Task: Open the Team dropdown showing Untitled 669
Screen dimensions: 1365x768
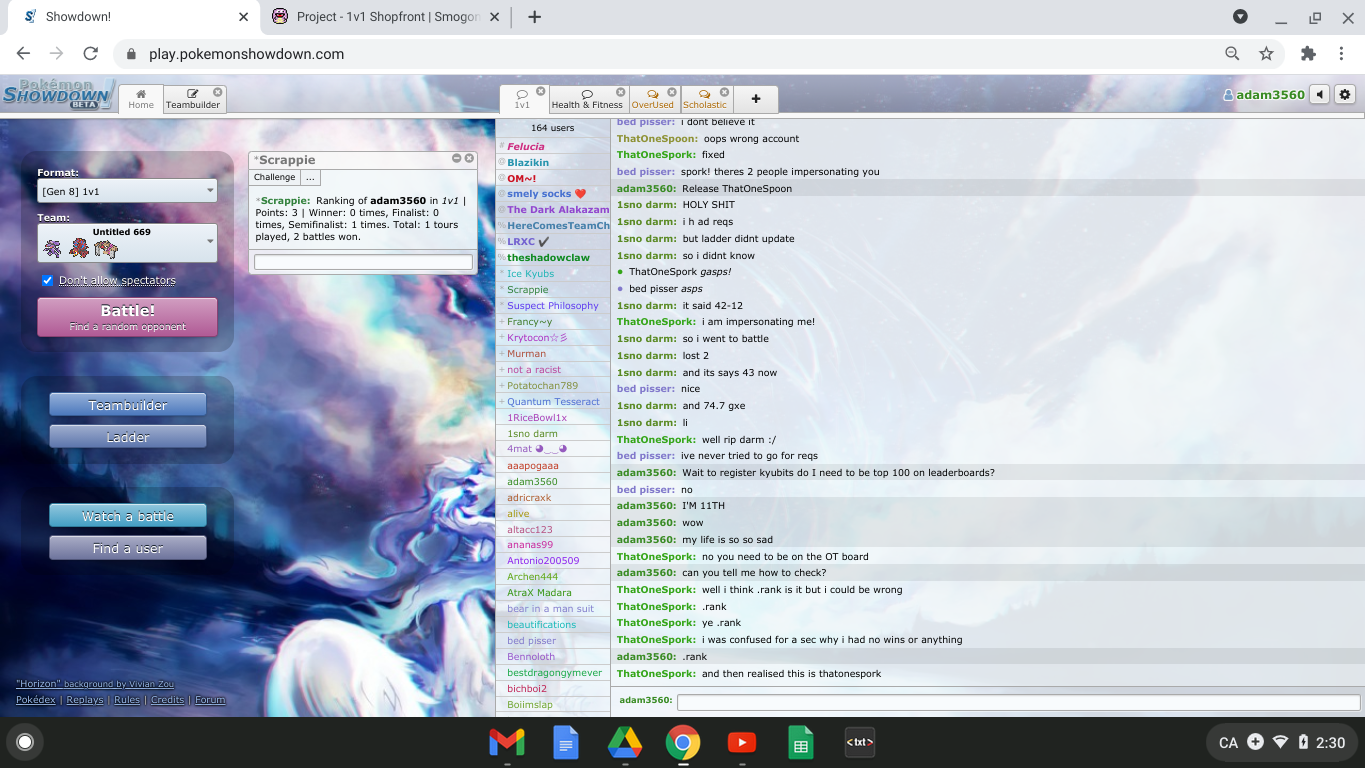Action: coord(127,243)
